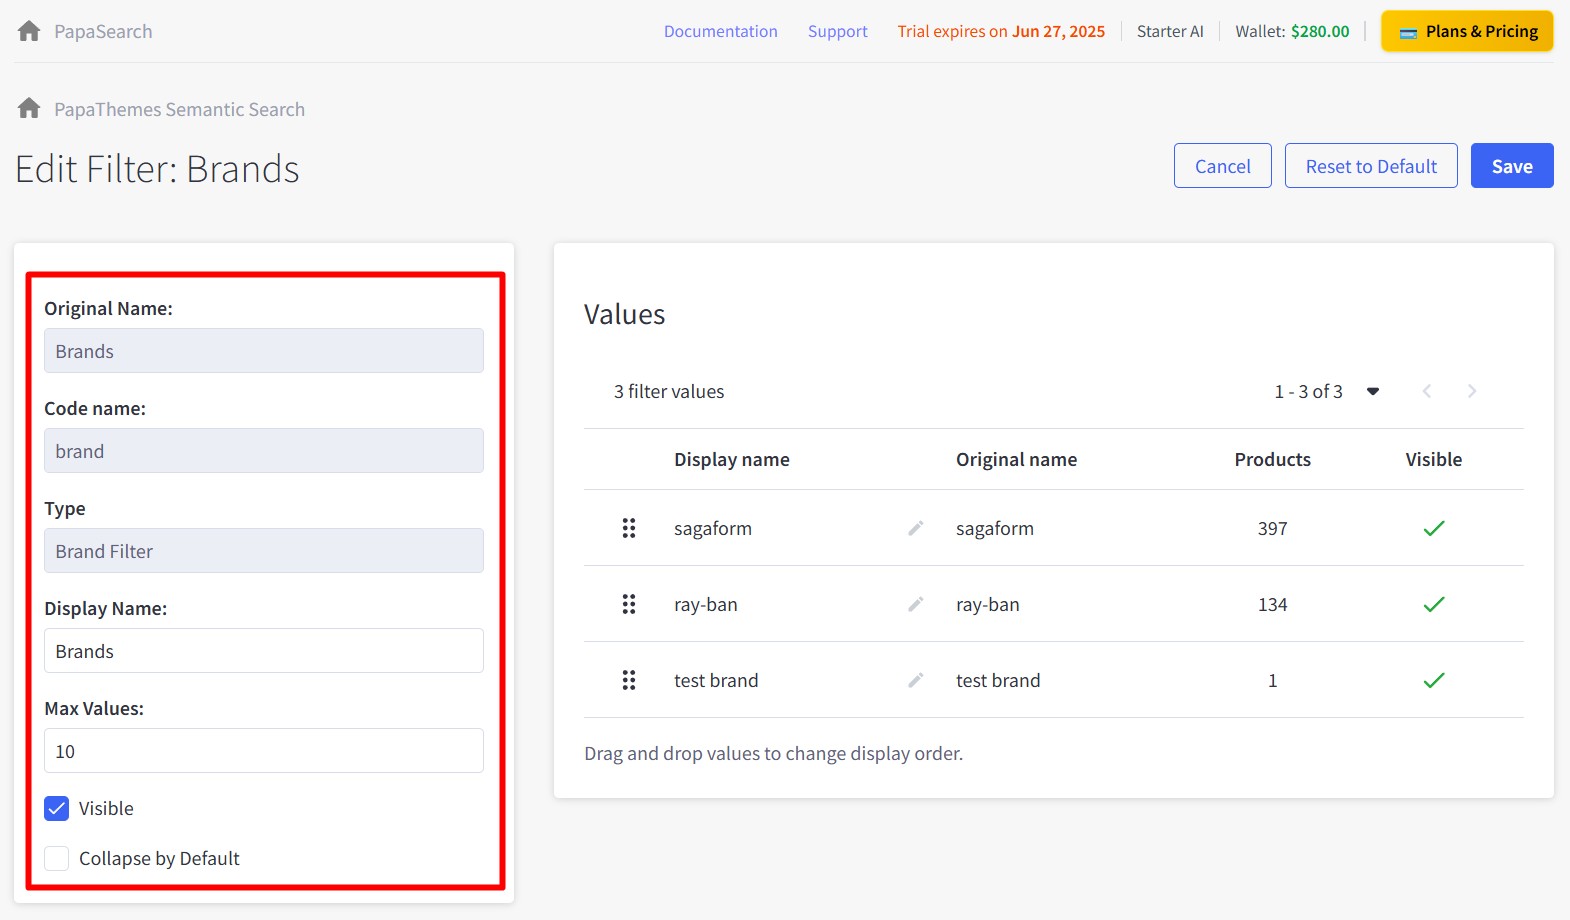Image resolution: width=1570 pixels, height=920 pixels.
Task: Open the Documentation link
Action: pyautogui.click(x=721, y=31)
